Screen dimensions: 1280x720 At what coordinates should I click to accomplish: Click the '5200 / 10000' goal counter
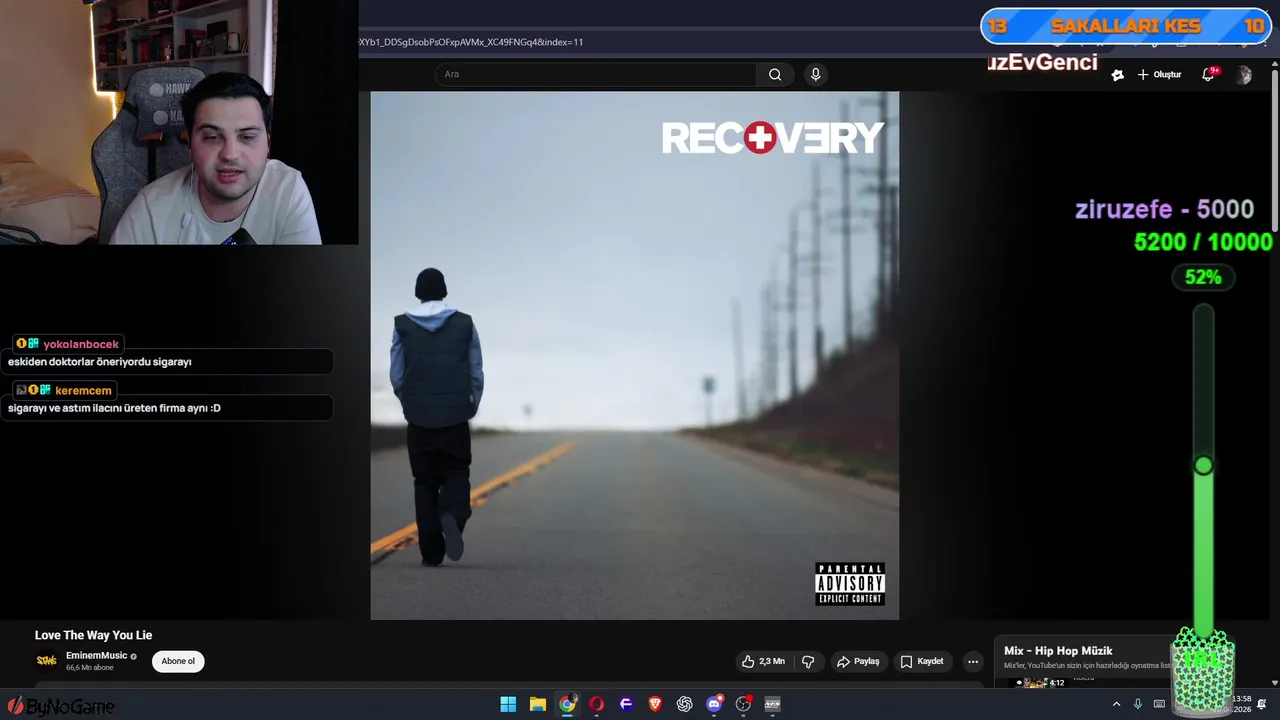point(1203,242)
